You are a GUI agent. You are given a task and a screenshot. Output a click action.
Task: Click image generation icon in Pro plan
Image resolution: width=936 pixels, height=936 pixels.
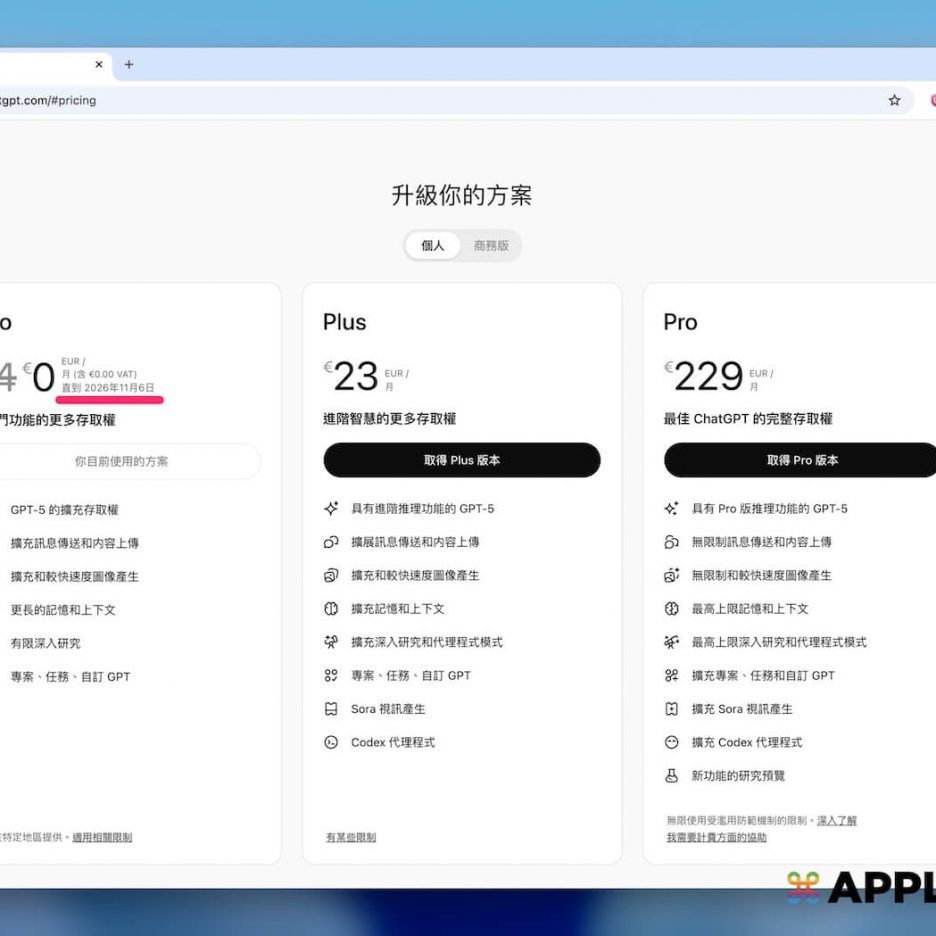[672, 575]
